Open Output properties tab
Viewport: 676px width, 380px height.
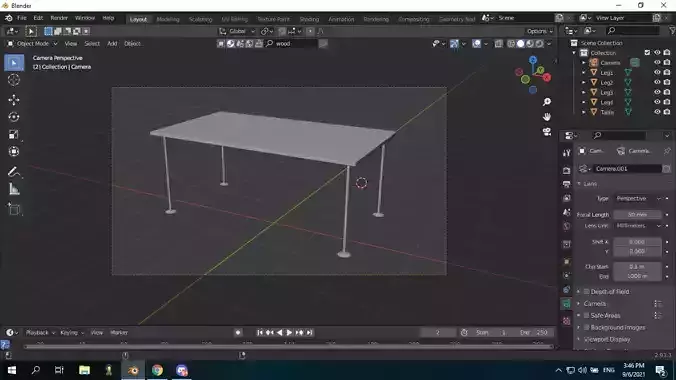tap(566, 185)
